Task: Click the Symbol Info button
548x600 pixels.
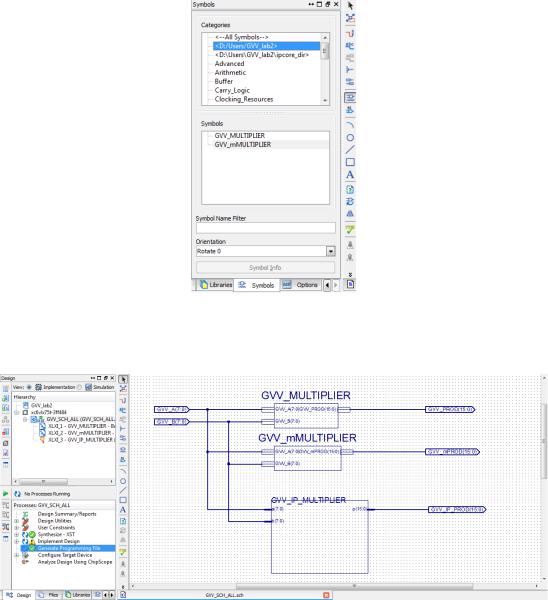Action: (266, 267)
